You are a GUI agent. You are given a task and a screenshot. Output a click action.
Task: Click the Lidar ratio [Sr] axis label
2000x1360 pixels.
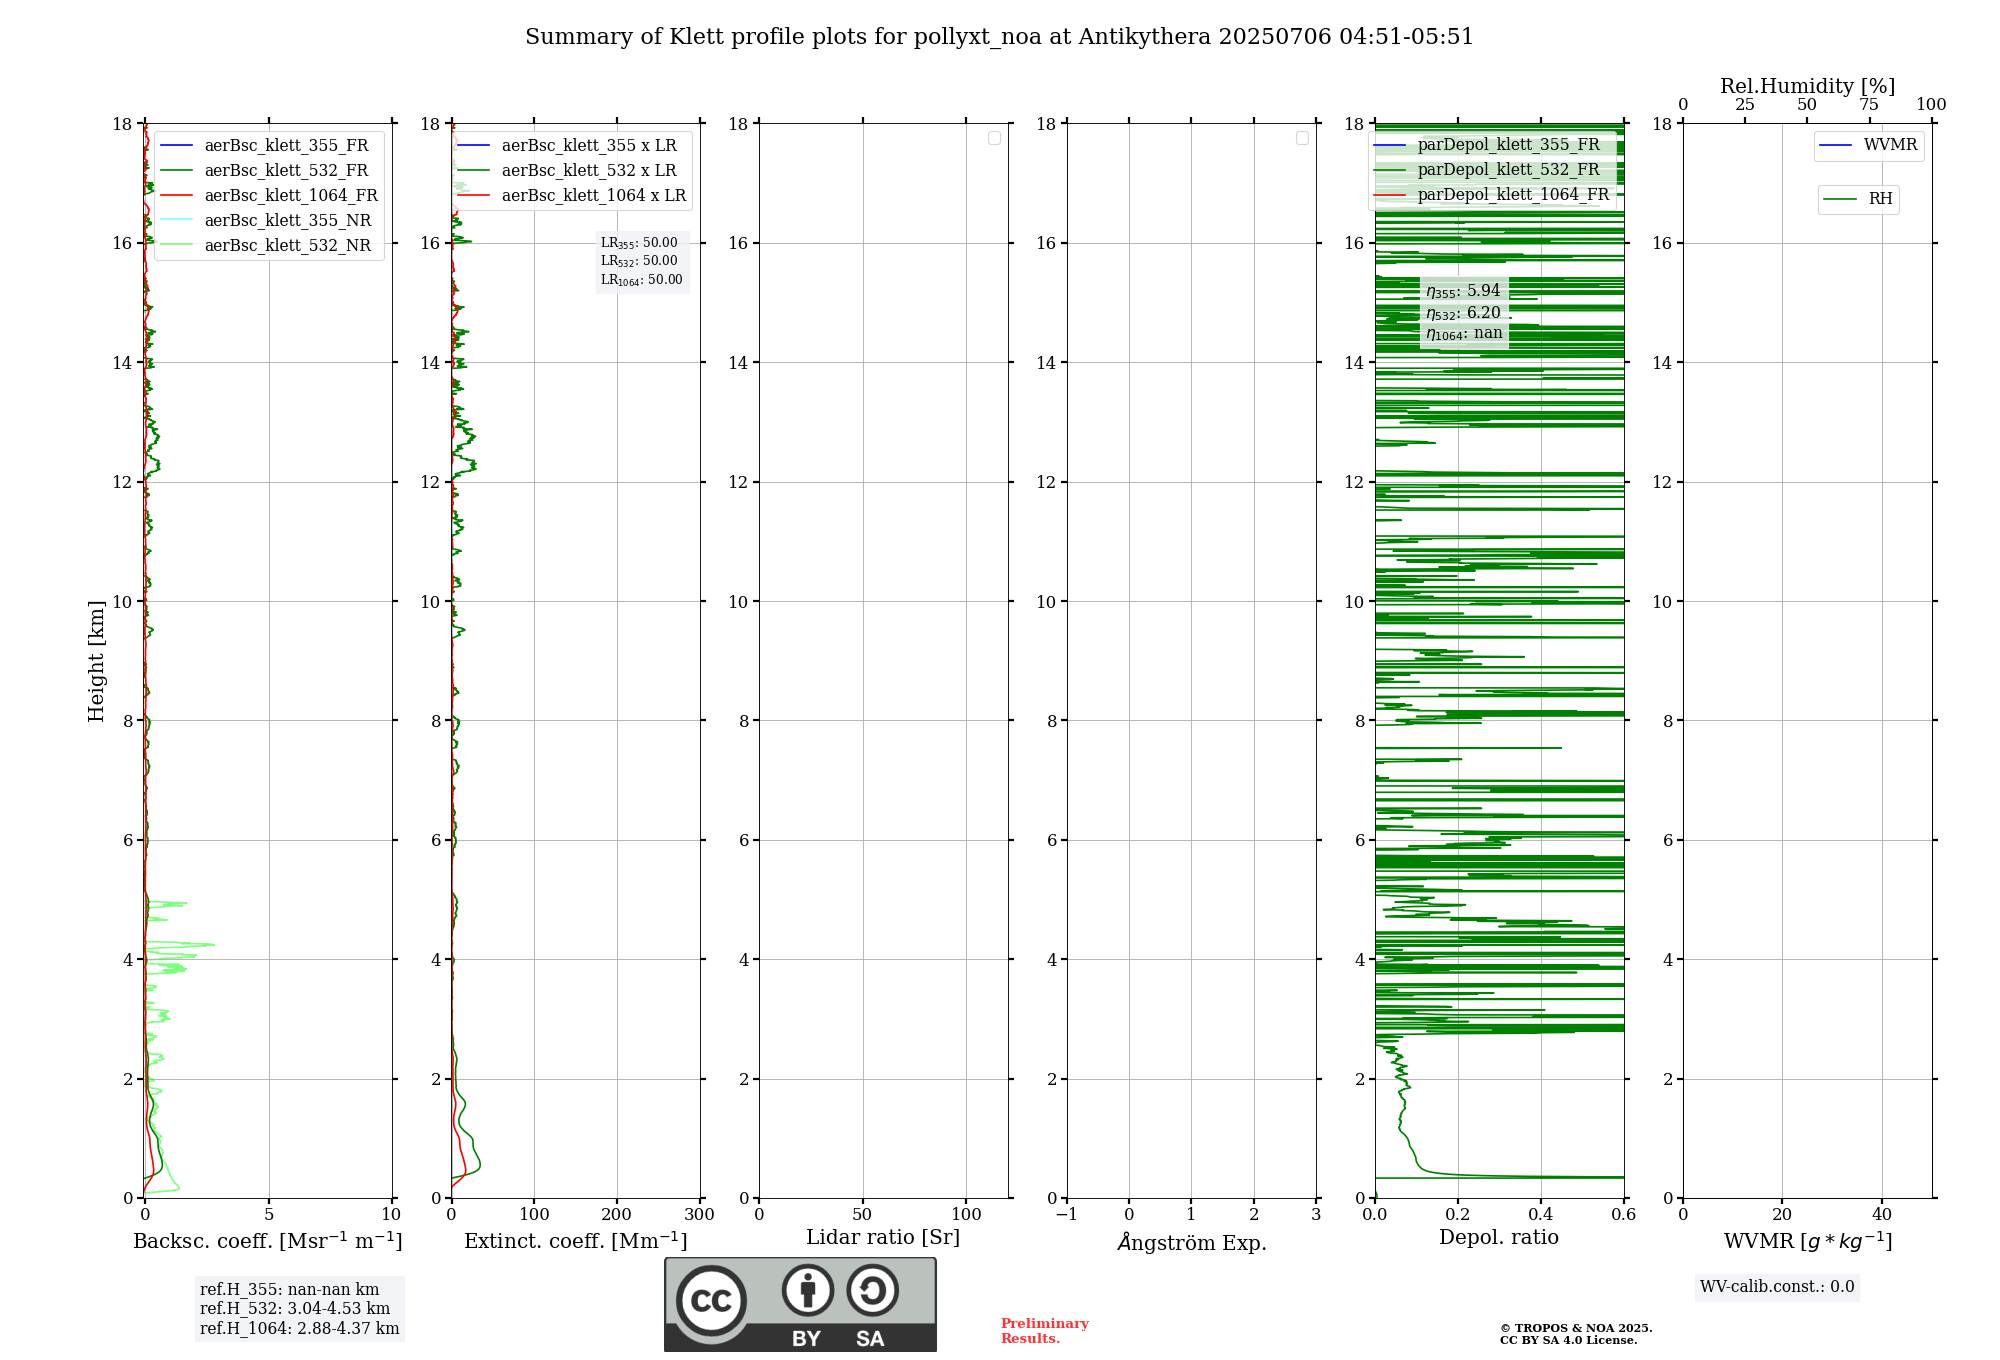pyautogui.click(x=883, y=1238)
